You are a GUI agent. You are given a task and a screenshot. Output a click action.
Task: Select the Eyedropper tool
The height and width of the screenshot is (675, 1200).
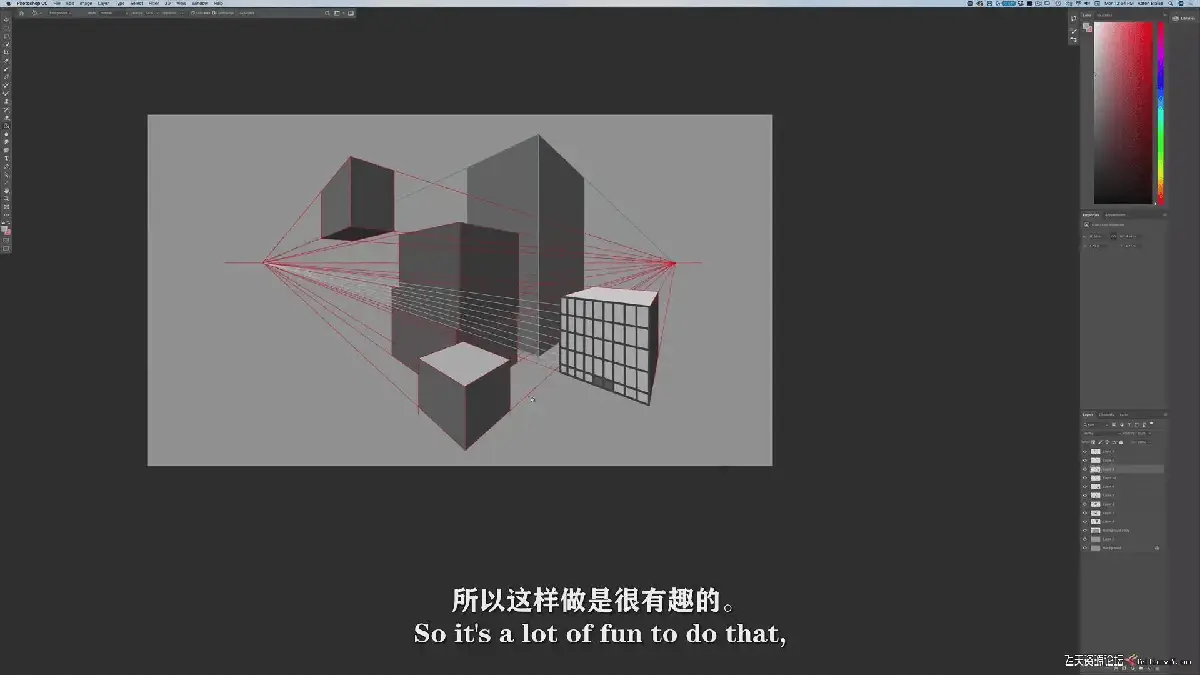[5, 60]
